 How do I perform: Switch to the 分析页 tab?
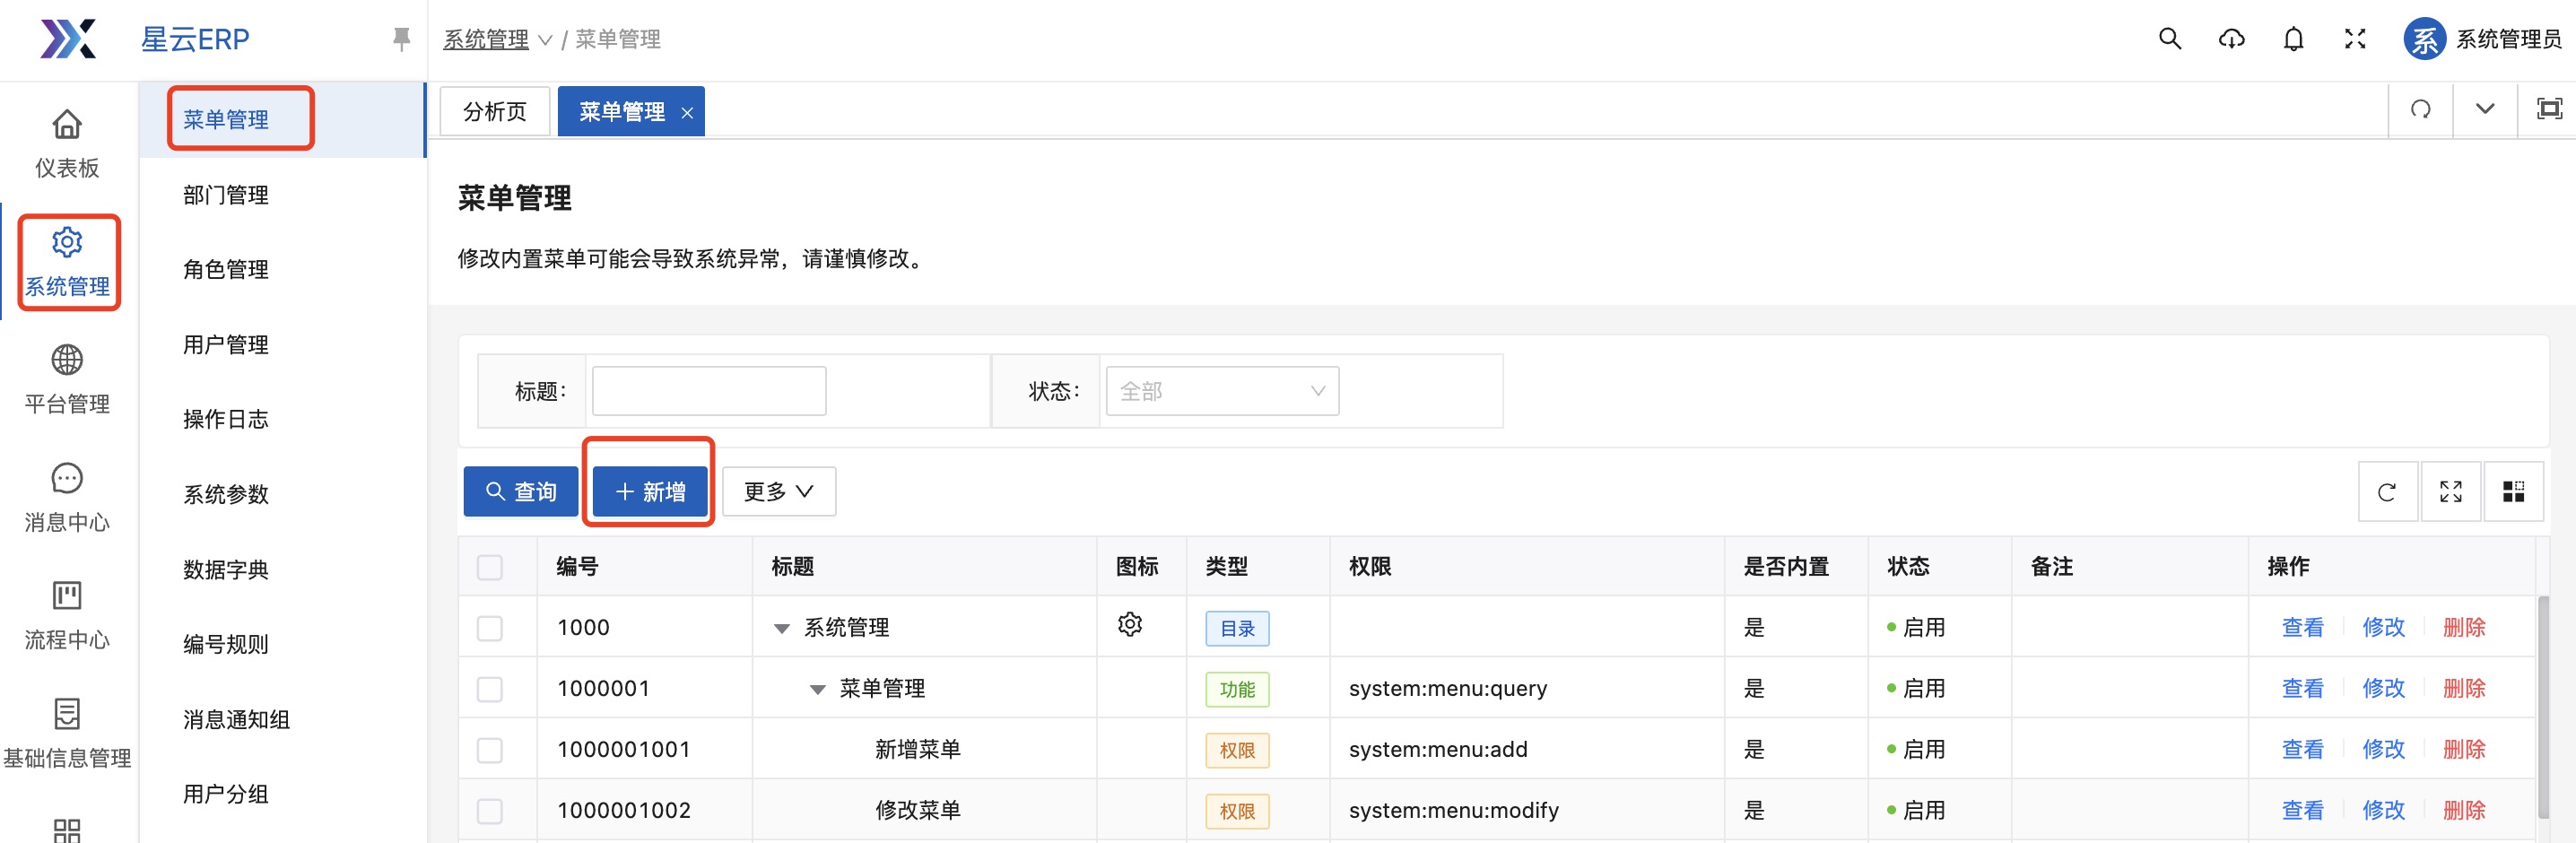tap(495, 111)
